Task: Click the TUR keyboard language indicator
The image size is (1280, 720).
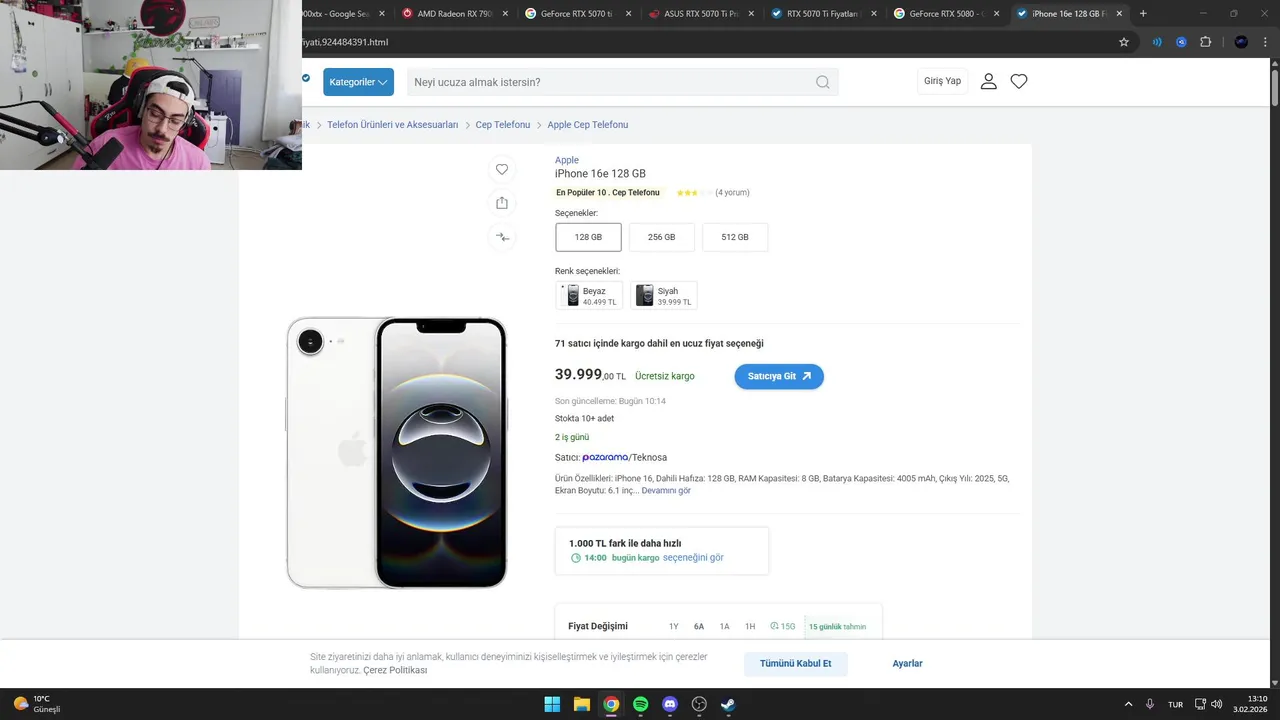Action: point(1176,704)
